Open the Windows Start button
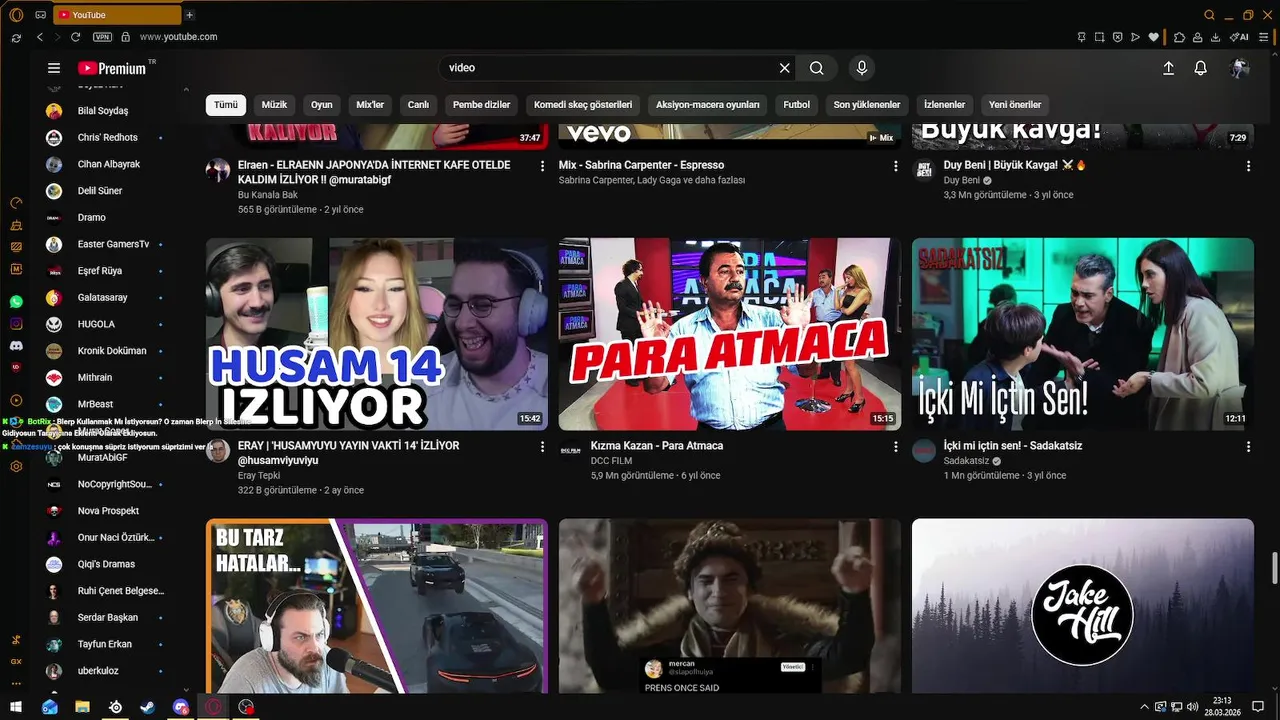This screenshot has width=1280, height=720. [17, 707]
